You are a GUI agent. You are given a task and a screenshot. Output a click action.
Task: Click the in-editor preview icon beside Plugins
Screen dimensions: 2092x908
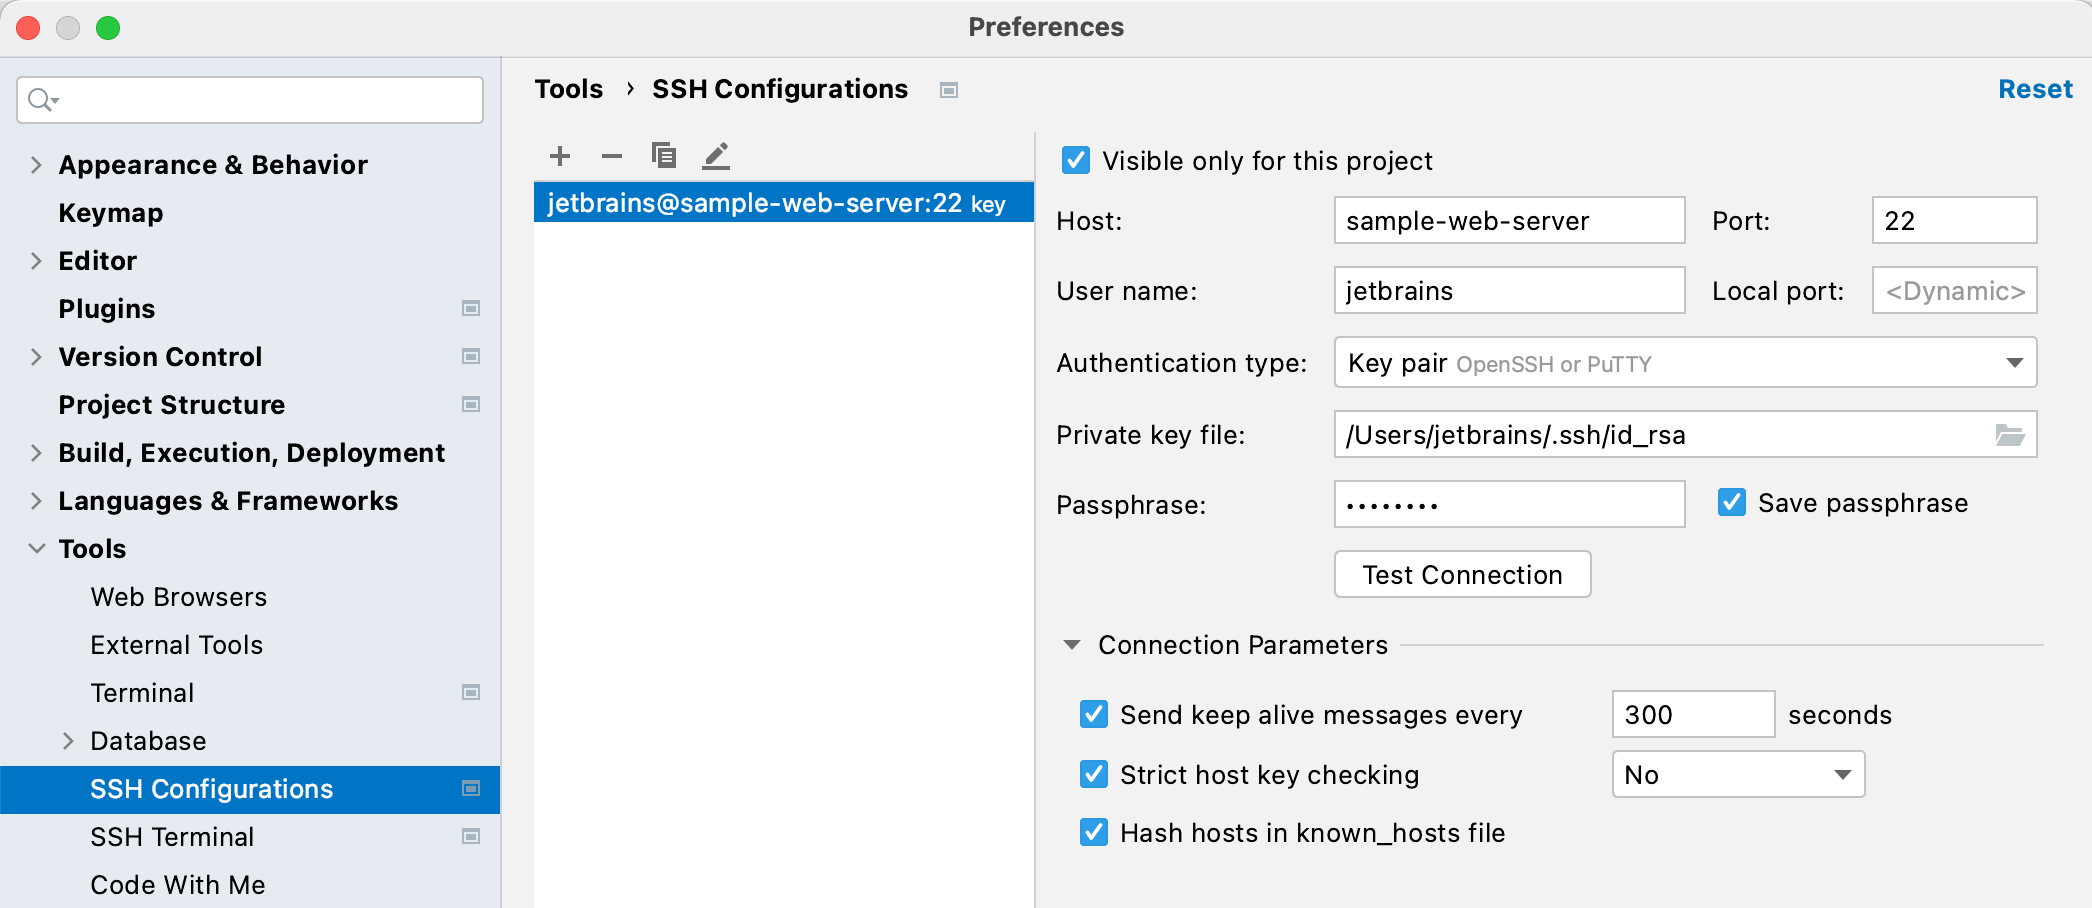(470, 308)
